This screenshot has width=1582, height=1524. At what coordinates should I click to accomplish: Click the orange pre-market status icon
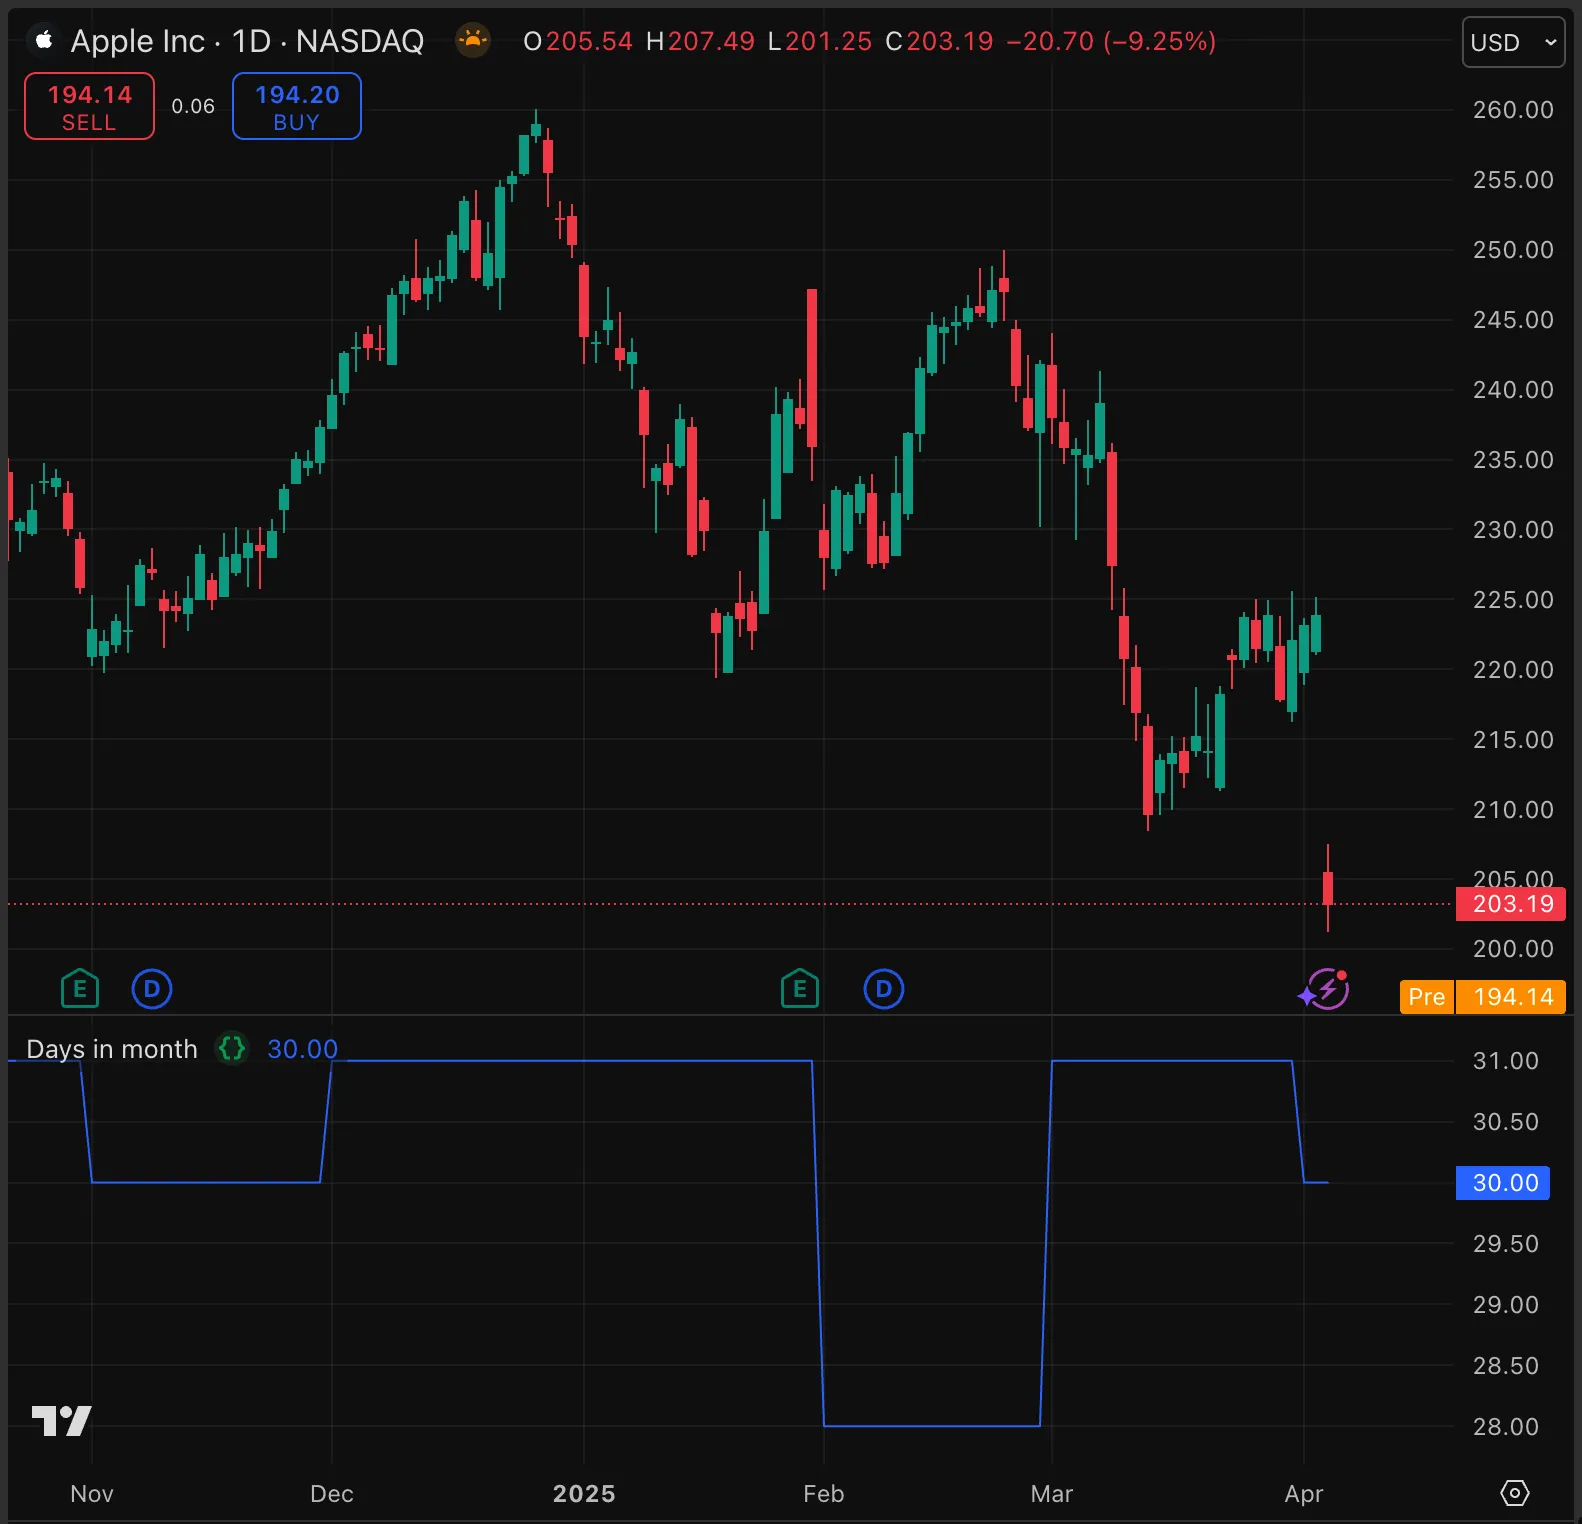coord(473,41)
